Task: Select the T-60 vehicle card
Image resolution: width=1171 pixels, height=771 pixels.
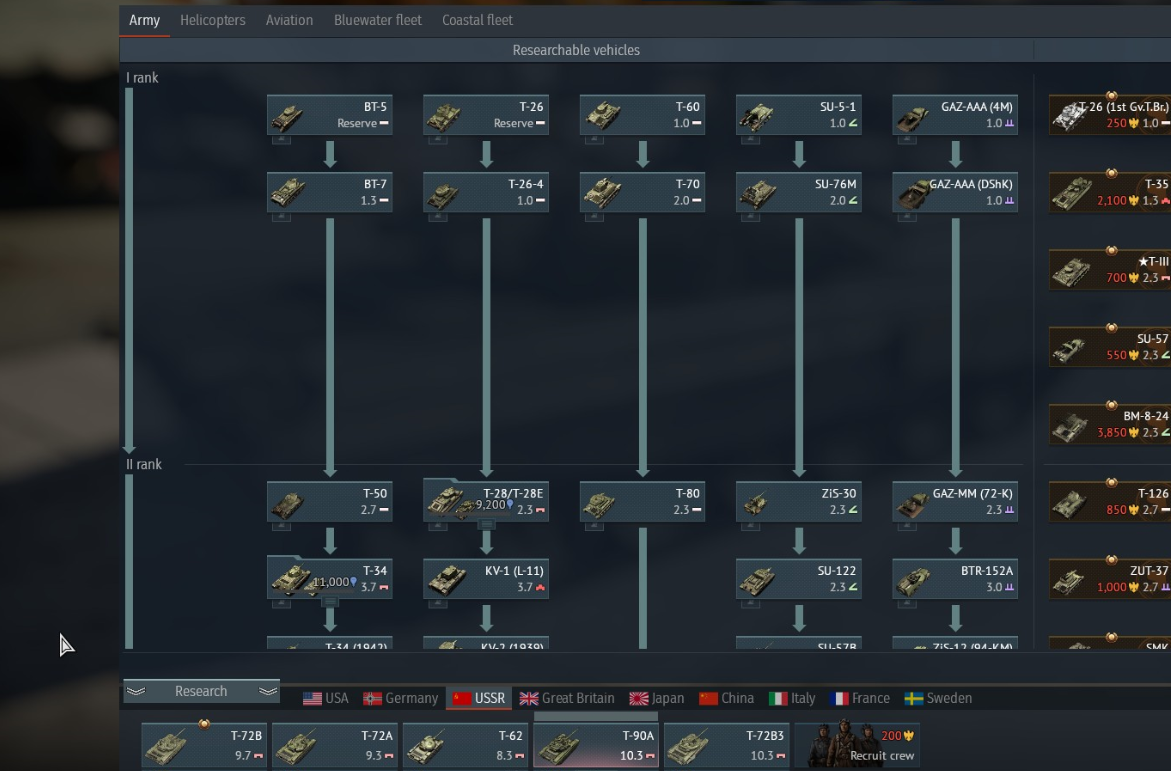Action: click(642, 115)
